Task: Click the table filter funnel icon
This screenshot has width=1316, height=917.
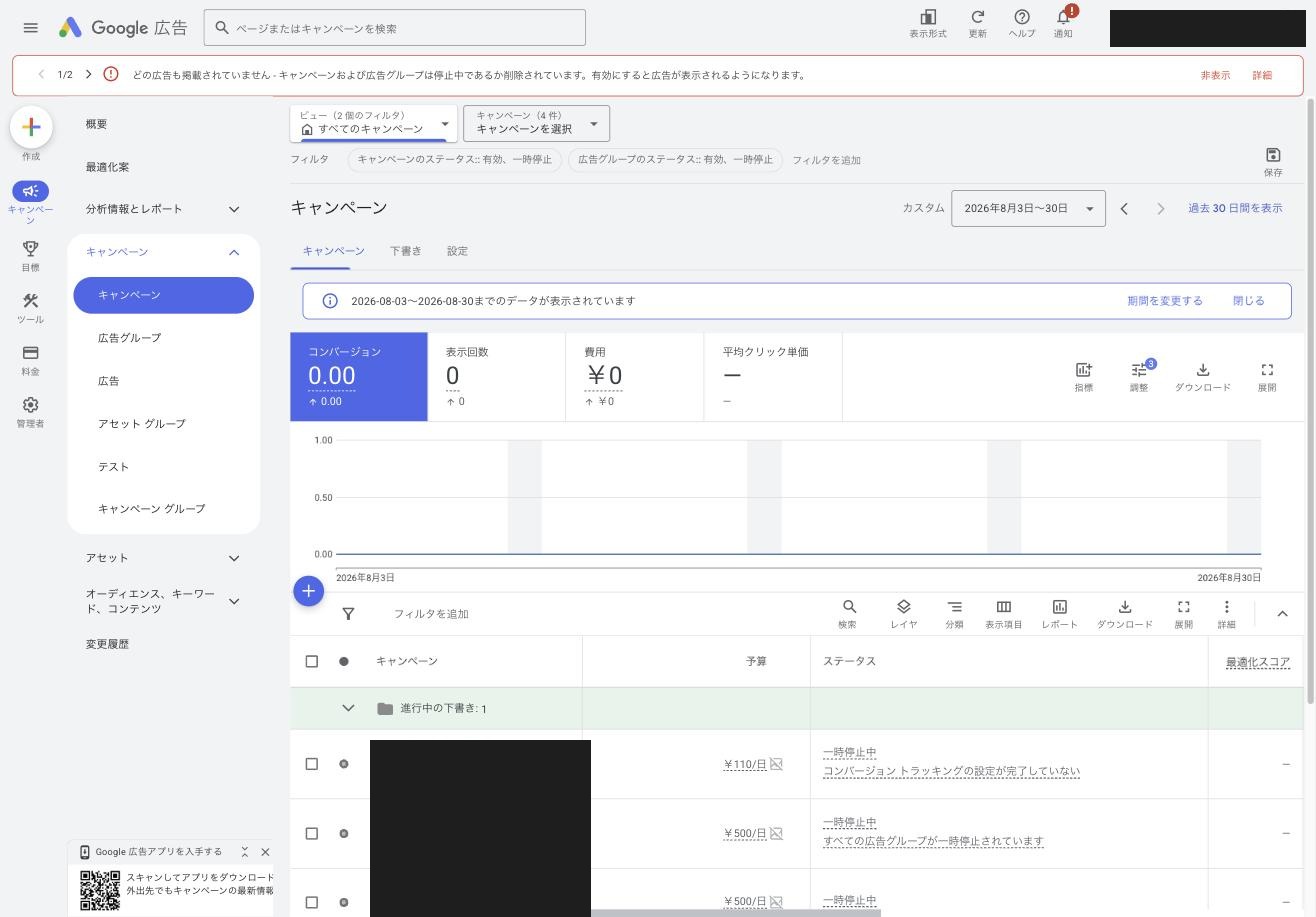Action: click(x=348, y=614)
